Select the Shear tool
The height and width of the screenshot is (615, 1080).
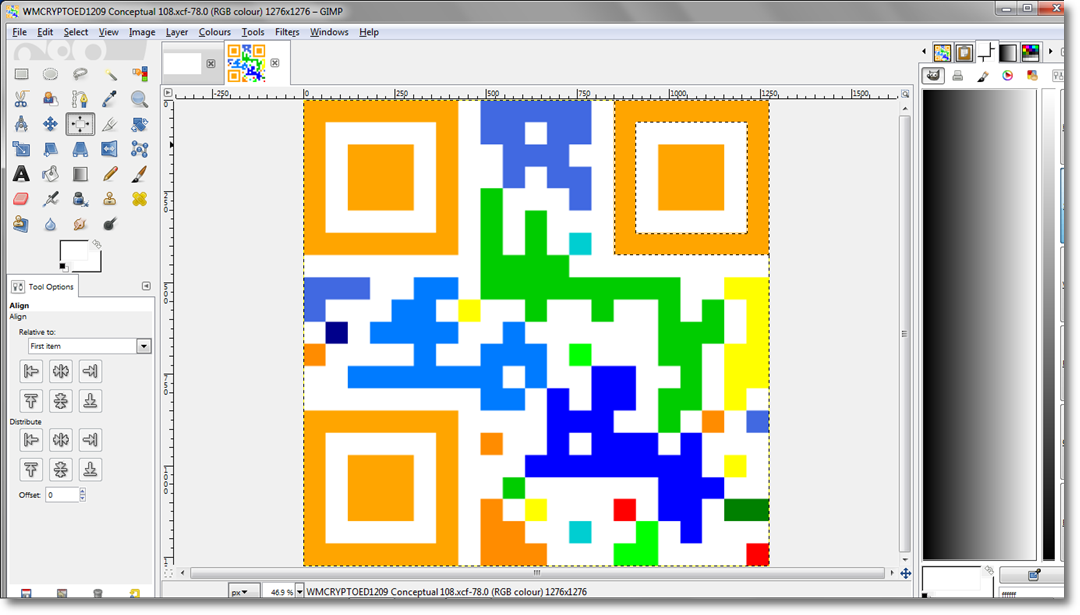click(50, 149)
